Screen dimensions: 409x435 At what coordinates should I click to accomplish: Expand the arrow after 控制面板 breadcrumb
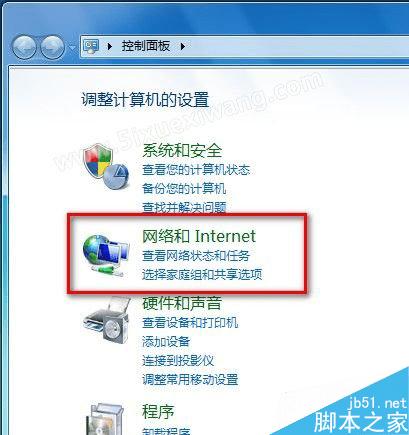(183, 46)
